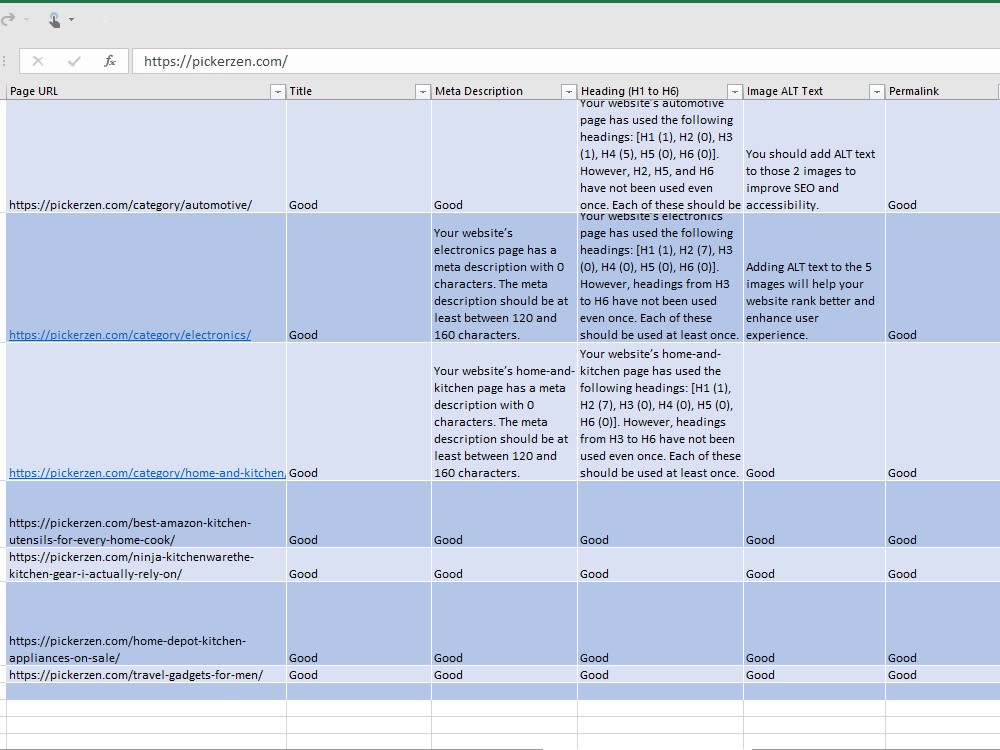Image resolution: width=1000 pixels, height=750 pixels.
Task: Select the home-depot row Meta Description 'Good' cell
Action: (504, 624)
